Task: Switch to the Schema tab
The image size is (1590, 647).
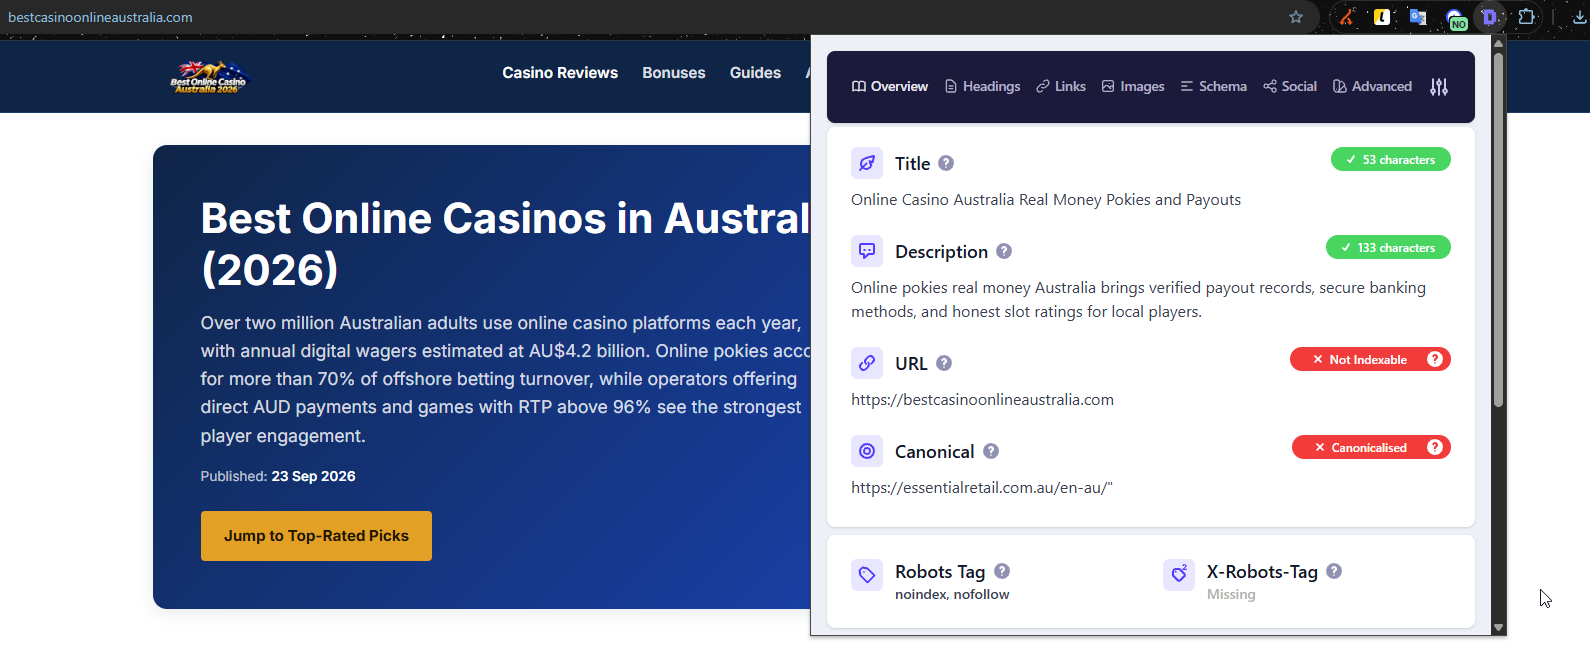Action: (x=1214, y=87)
